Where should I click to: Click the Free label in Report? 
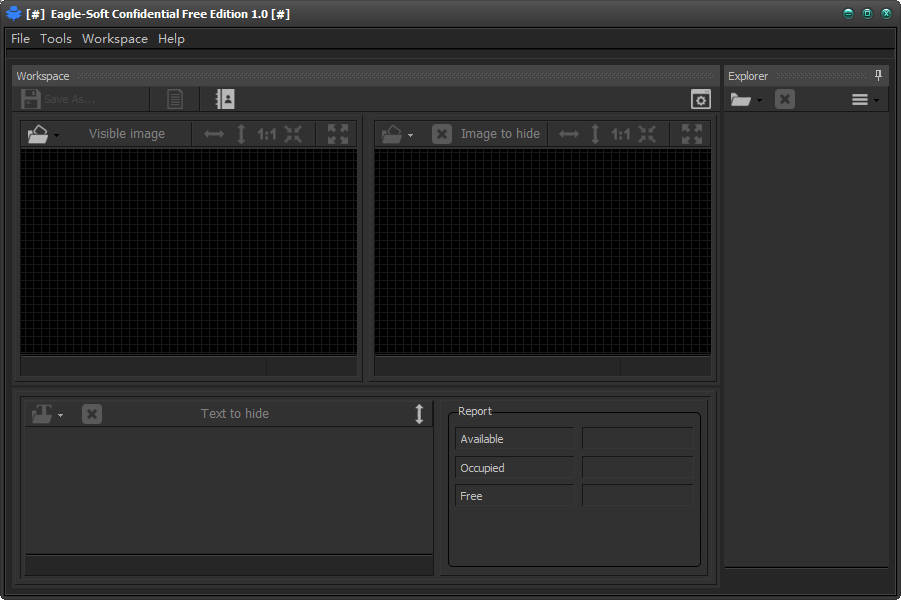[x=471, y=496]
